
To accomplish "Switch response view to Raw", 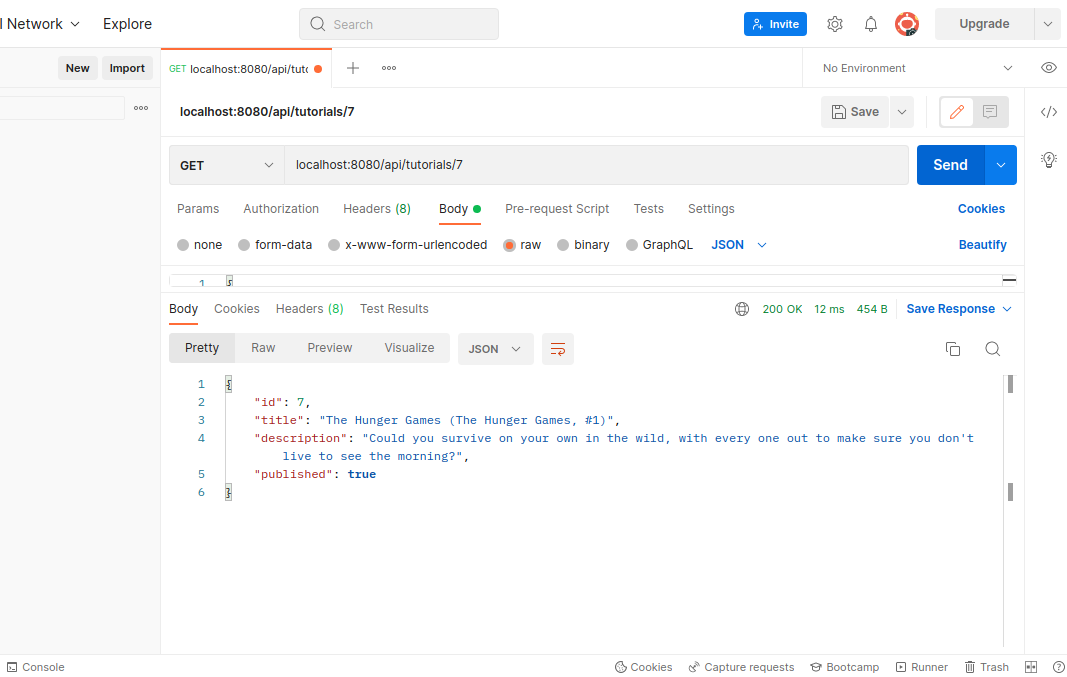I will (x=263, y=348).
